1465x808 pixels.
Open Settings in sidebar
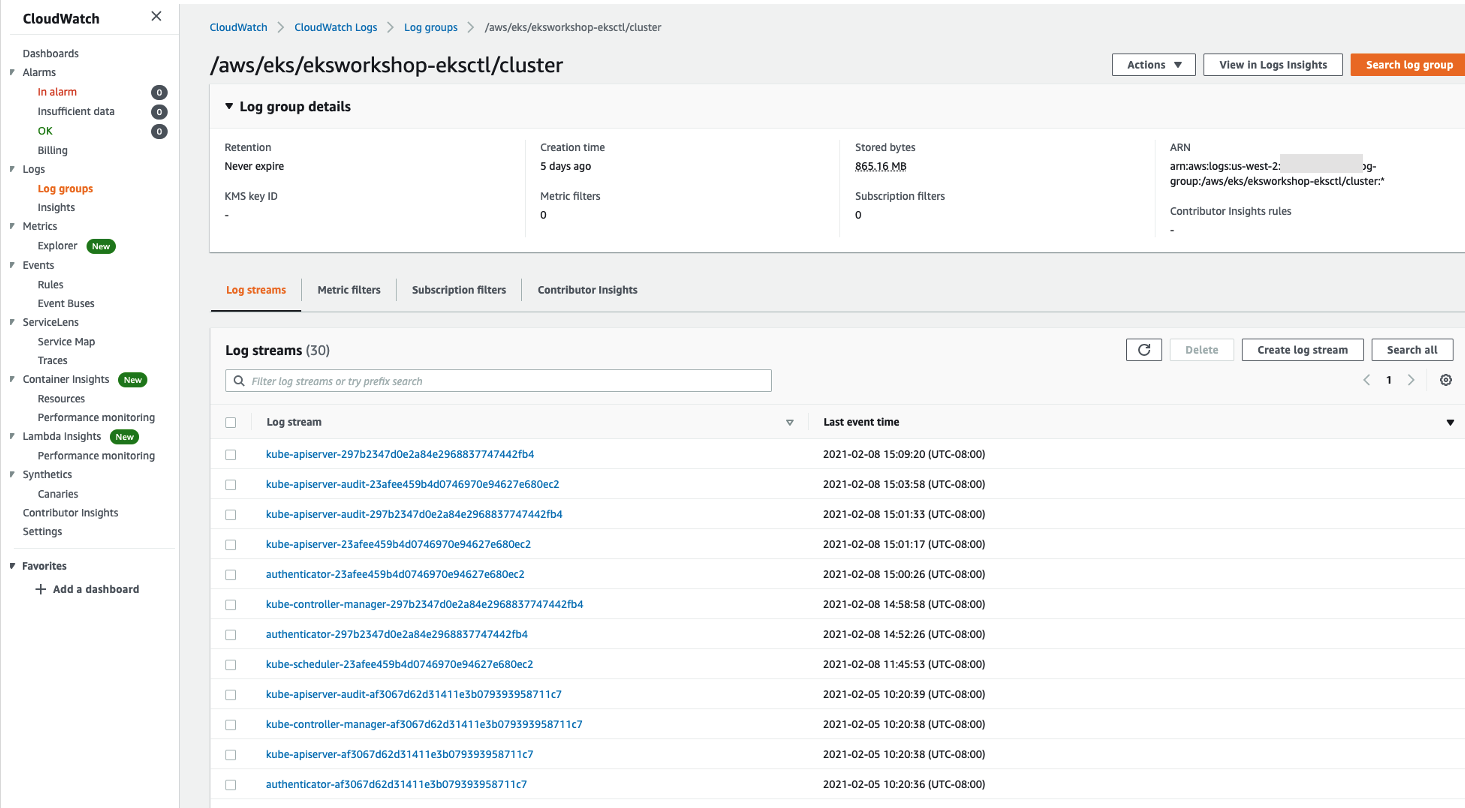click(42, 532)
